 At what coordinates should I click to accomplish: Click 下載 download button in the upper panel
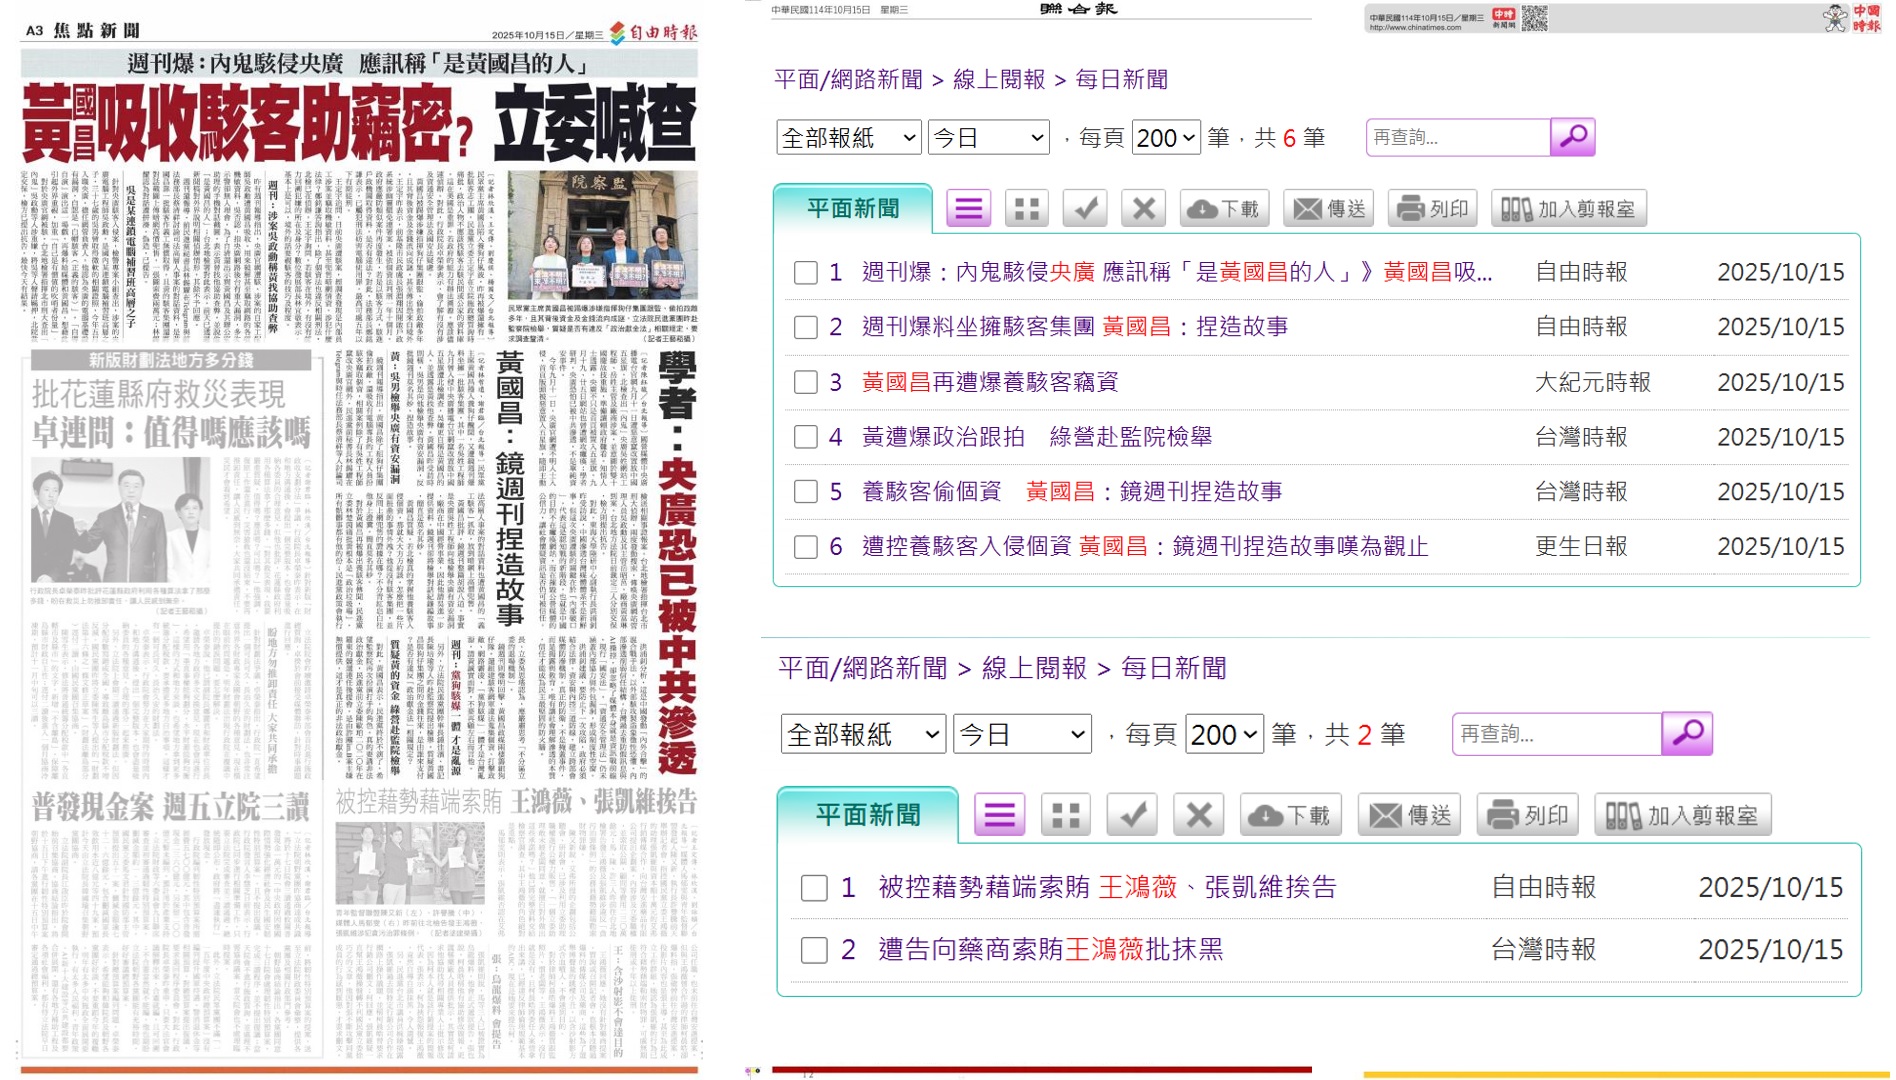click(x=1225, y=208)
